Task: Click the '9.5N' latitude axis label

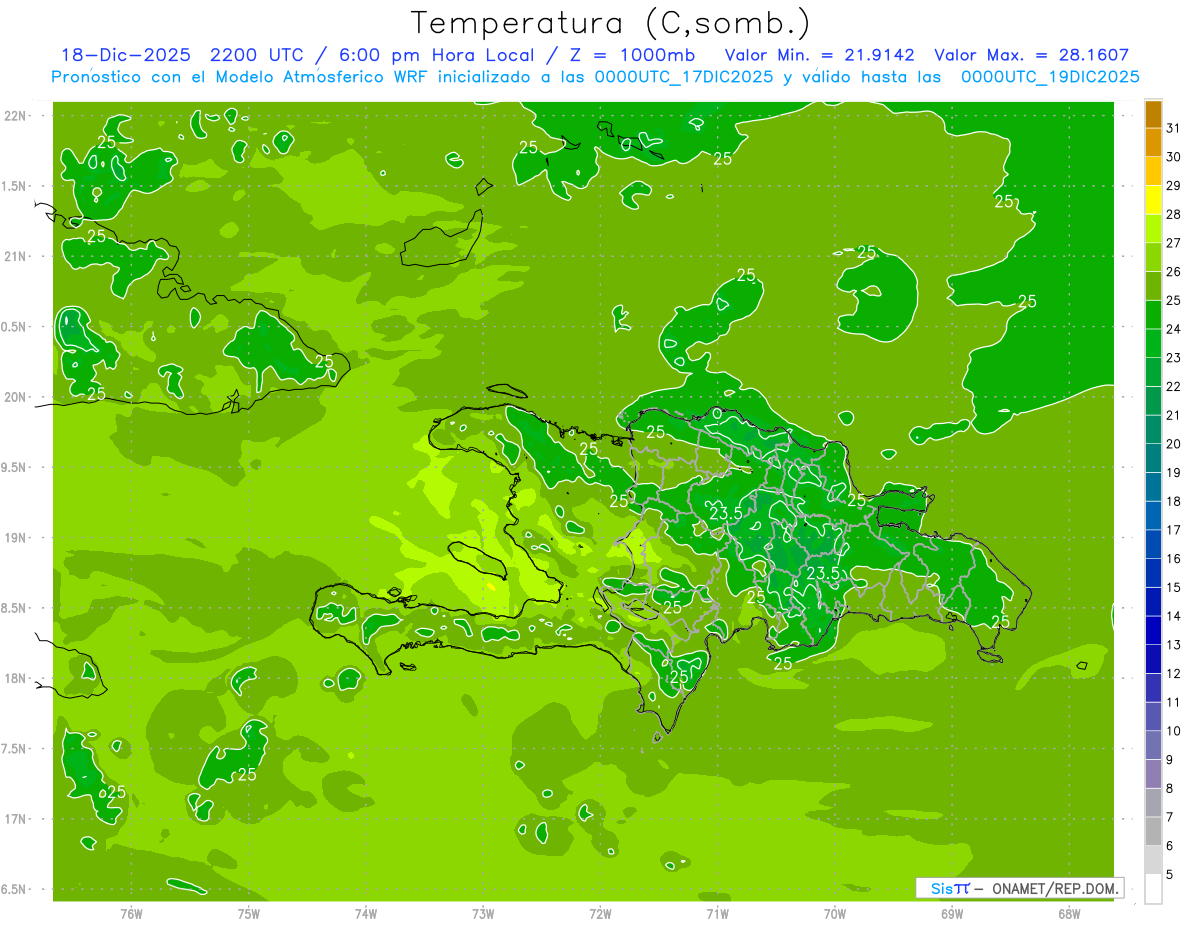Action: coord(15,467)
